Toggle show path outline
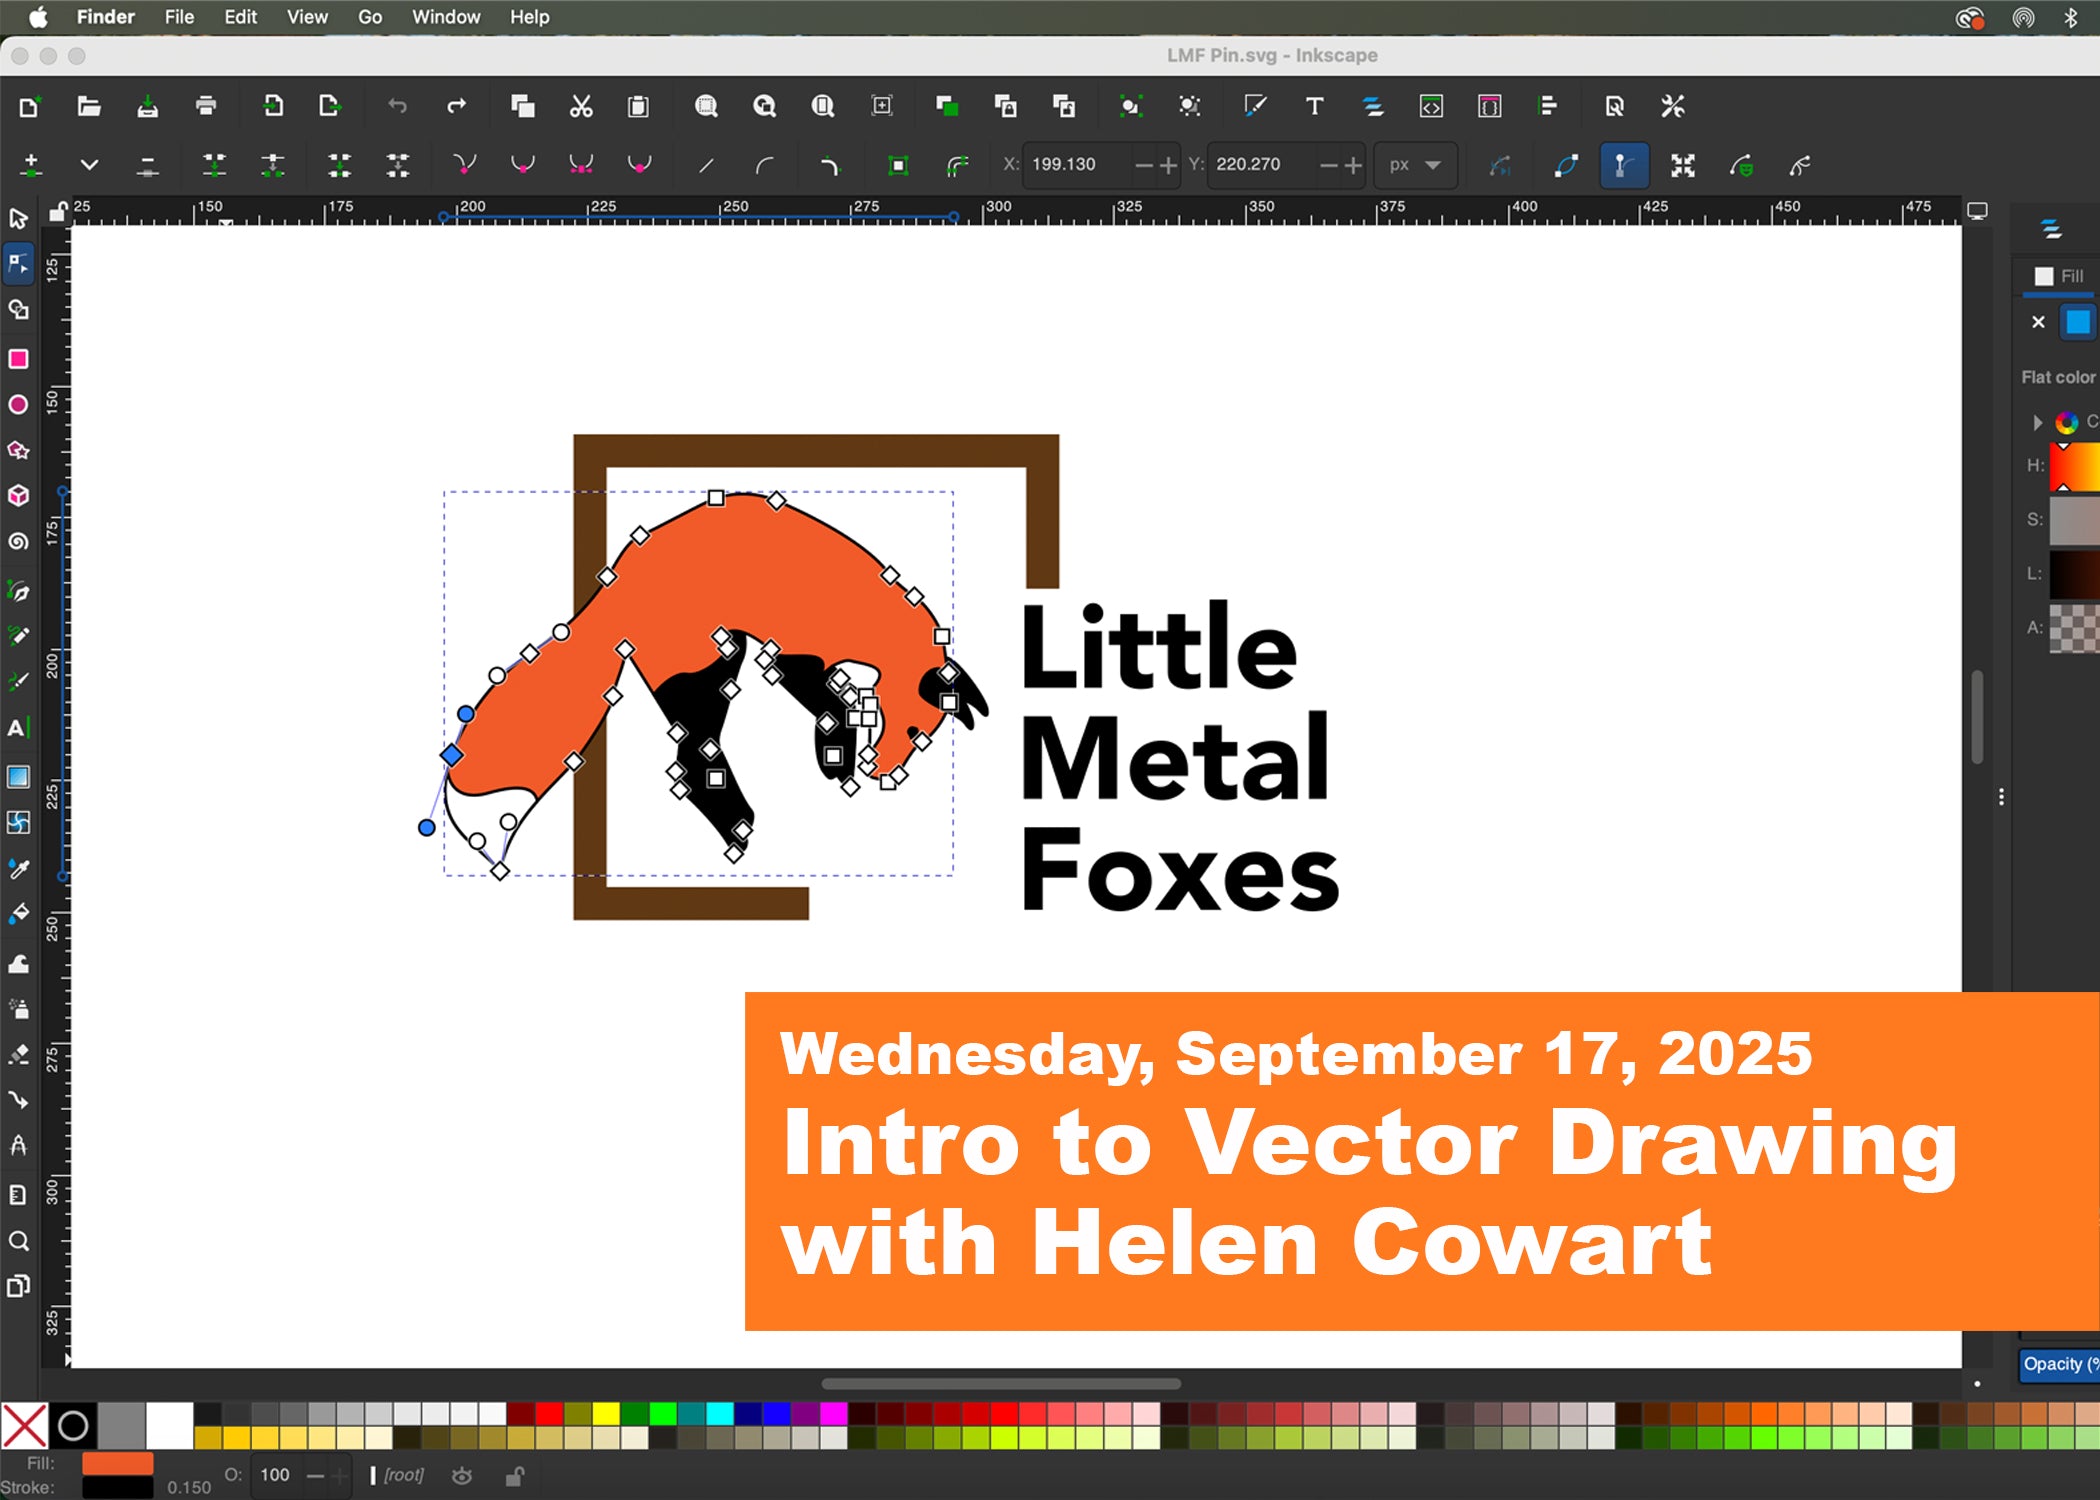This screenshot has height=1500, width=2100. point(1566,166)
